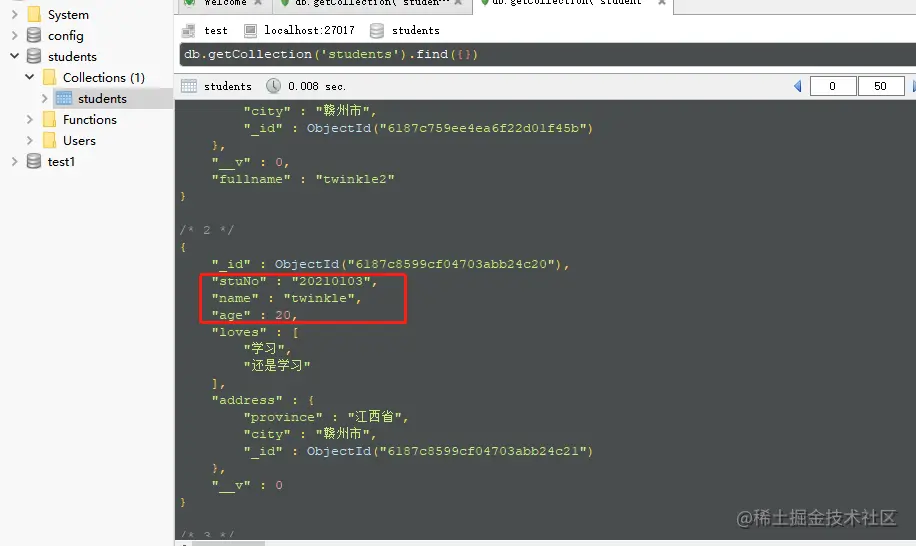The height and width of the screenshot is (546, 916).
Task: Select the students collection table icon in tree
Action: point(64,98)
